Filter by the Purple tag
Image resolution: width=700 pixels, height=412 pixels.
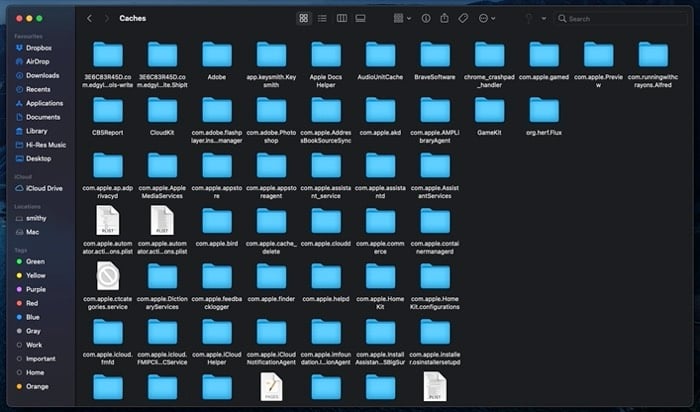(x=31, y=289)
